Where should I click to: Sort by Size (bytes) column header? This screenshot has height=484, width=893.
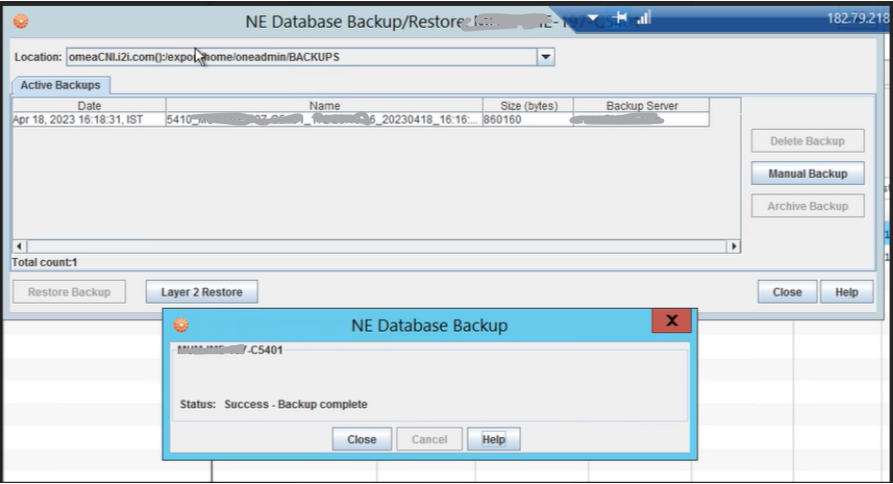click(529, 106)
